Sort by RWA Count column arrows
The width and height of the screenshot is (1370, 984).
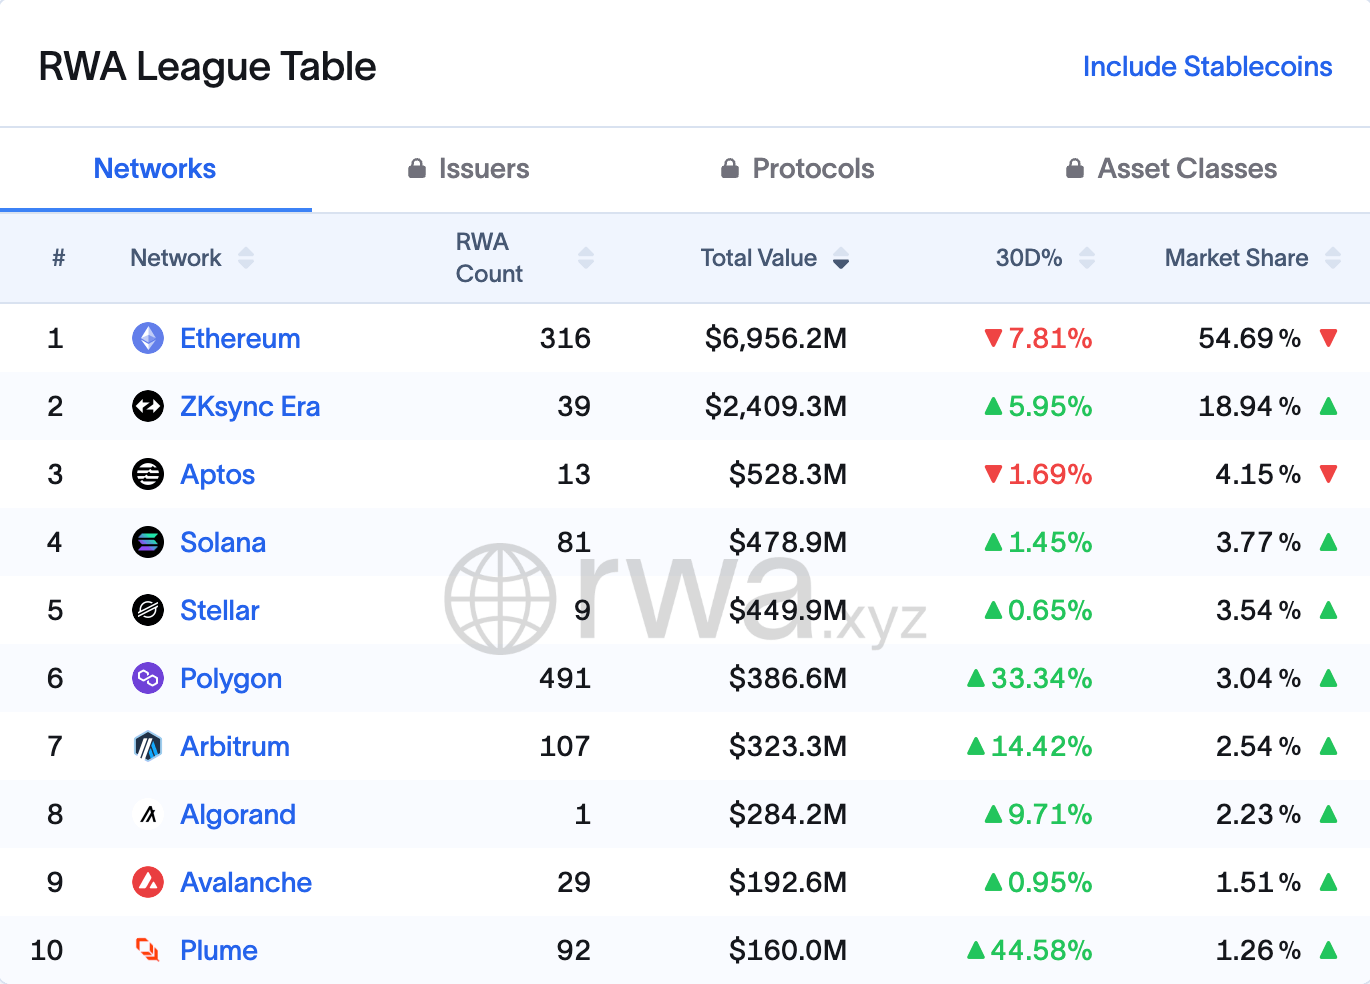point(586,258)
